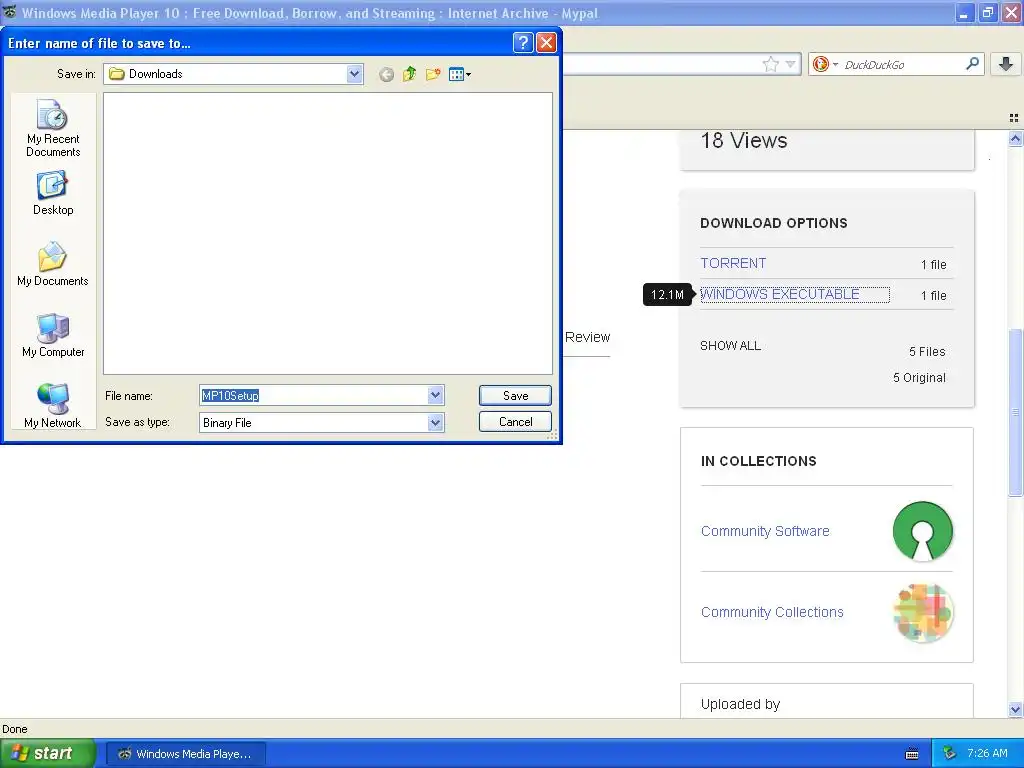Click the tab groups grid icon
This screenshot has height=768, width=1024.
(1014, 118)
